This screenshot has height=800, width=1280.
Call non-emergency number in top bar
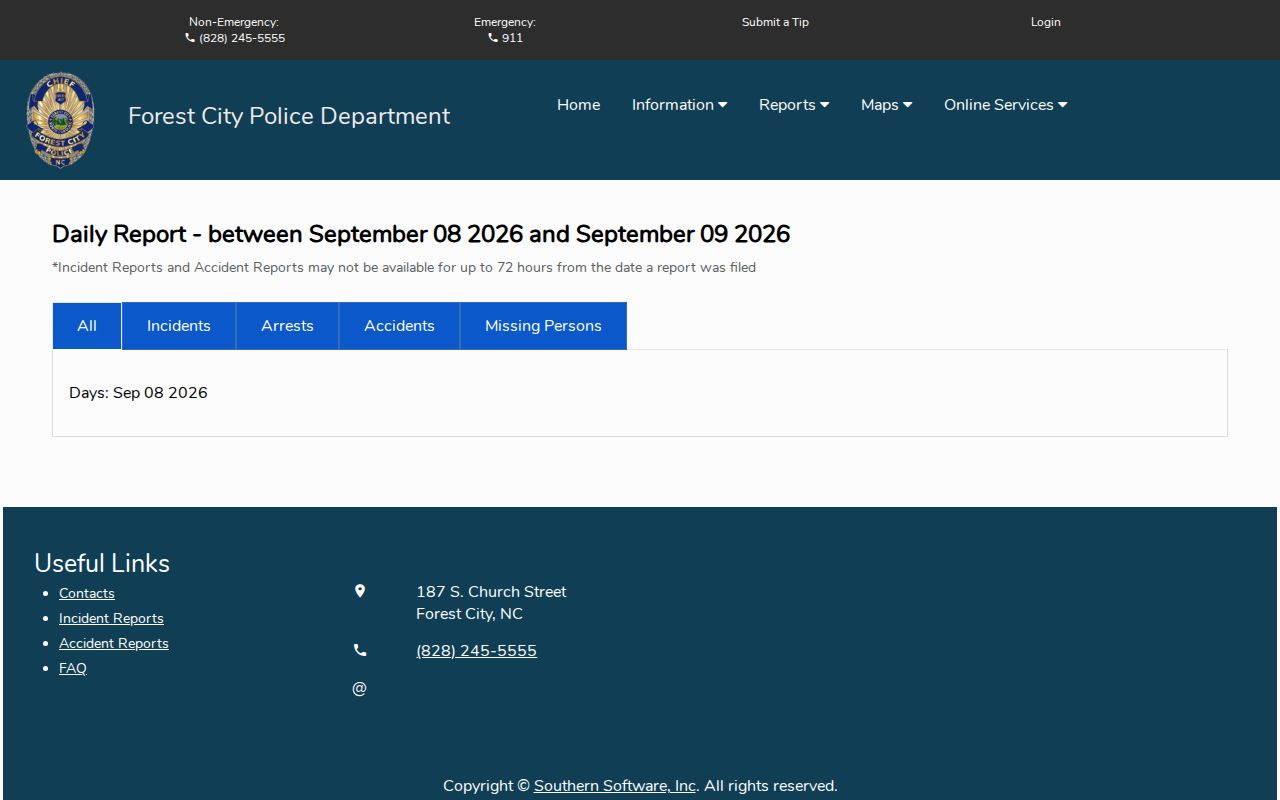tap(242, 38)
